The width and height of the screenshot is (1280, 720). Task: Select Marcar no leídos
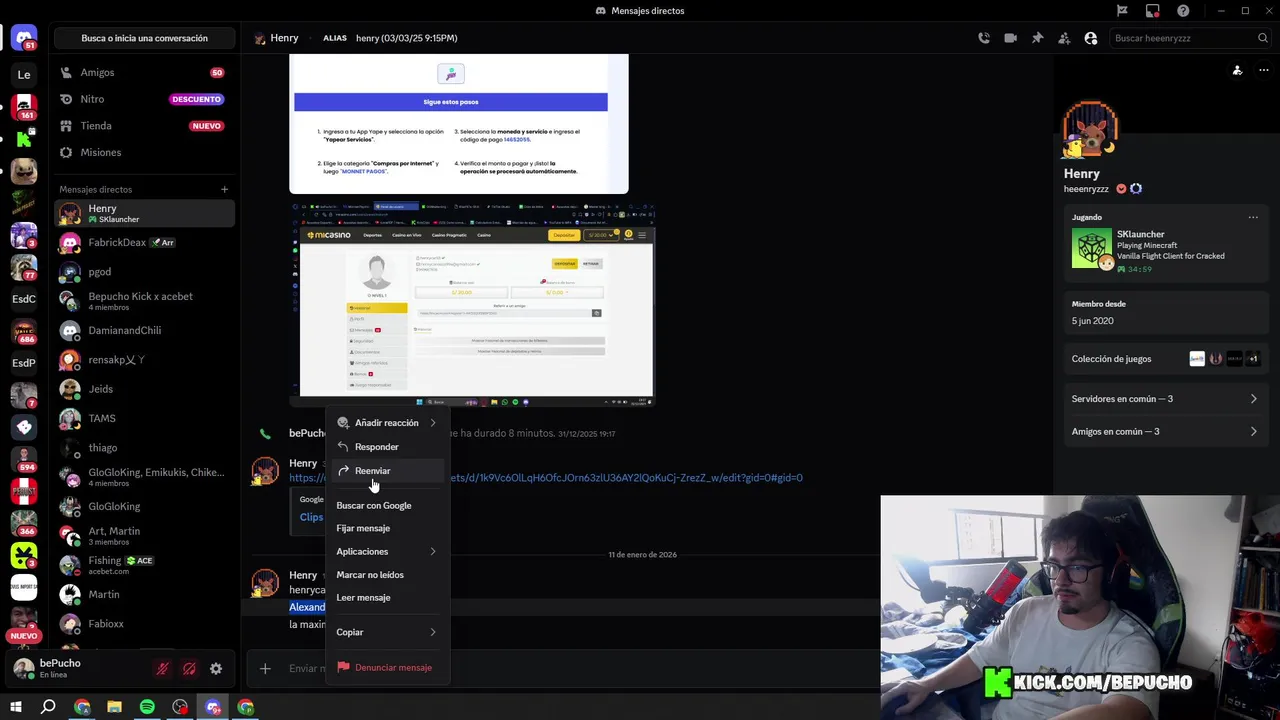pos(387,575)
